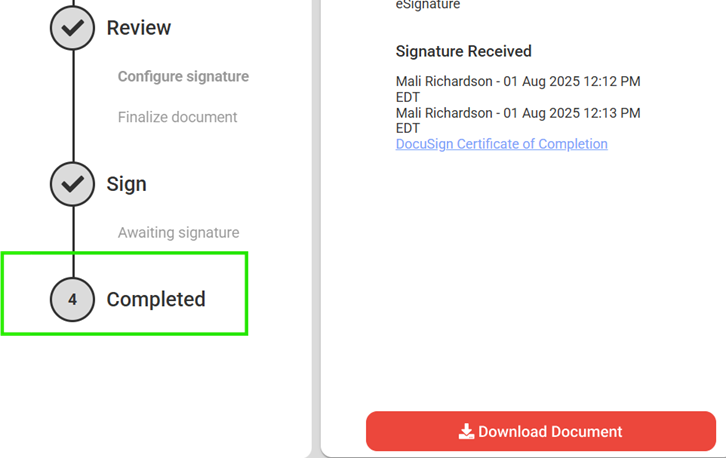Open the Review step label
Screen dimensions: 726x458
point(139,28)
